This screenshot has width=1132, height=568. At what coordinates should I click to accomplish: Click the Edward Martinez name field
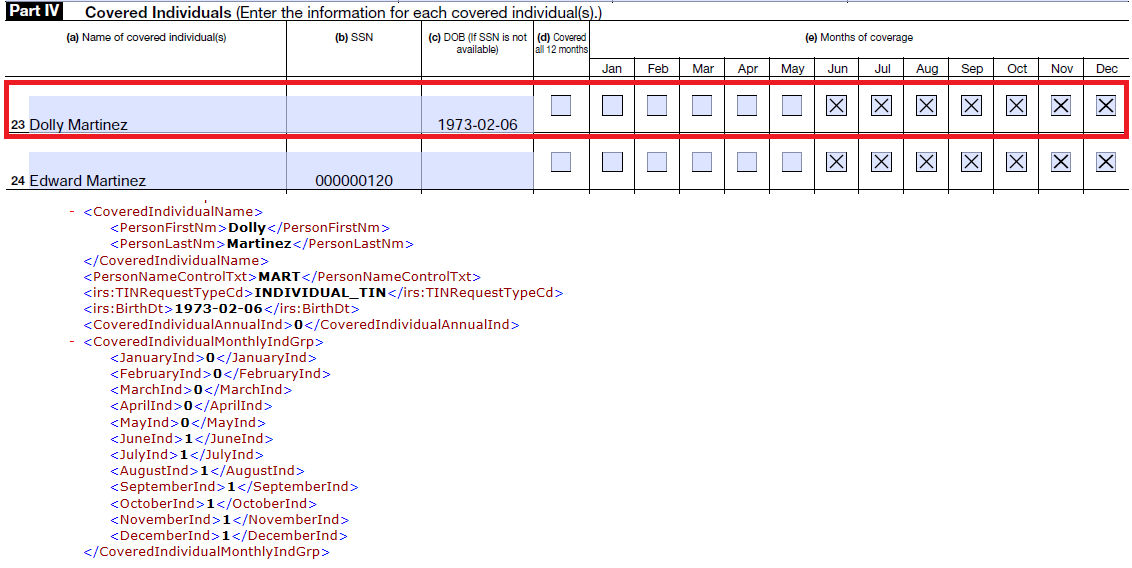click(156, 171)
